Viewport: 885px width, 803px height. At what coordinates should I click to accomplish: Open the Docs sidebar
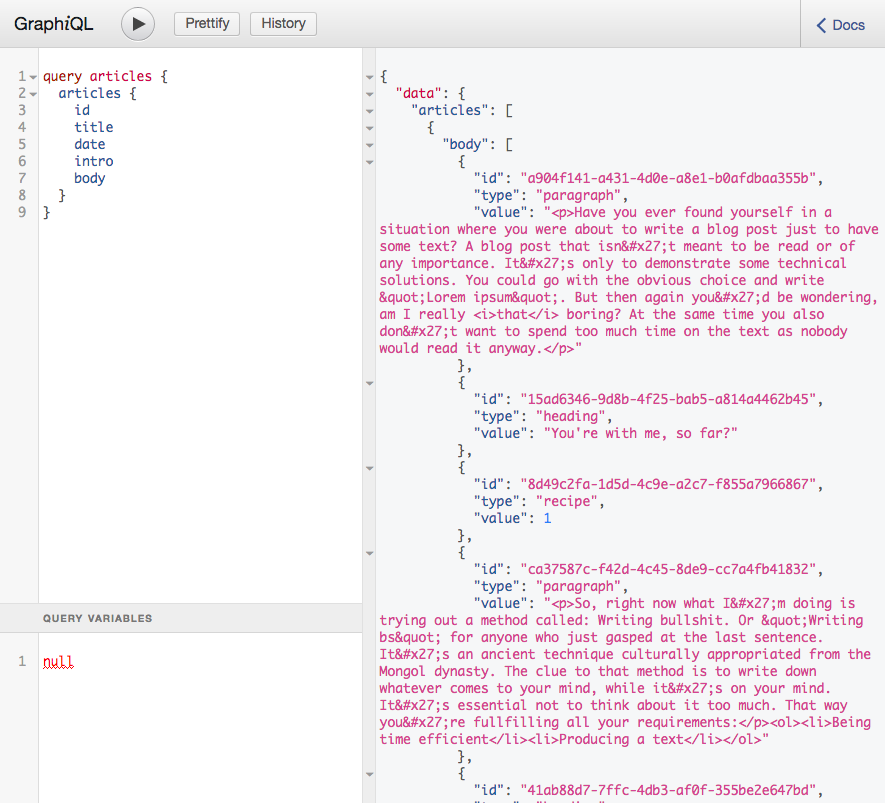pyautogui.click(x=840, y=25)
